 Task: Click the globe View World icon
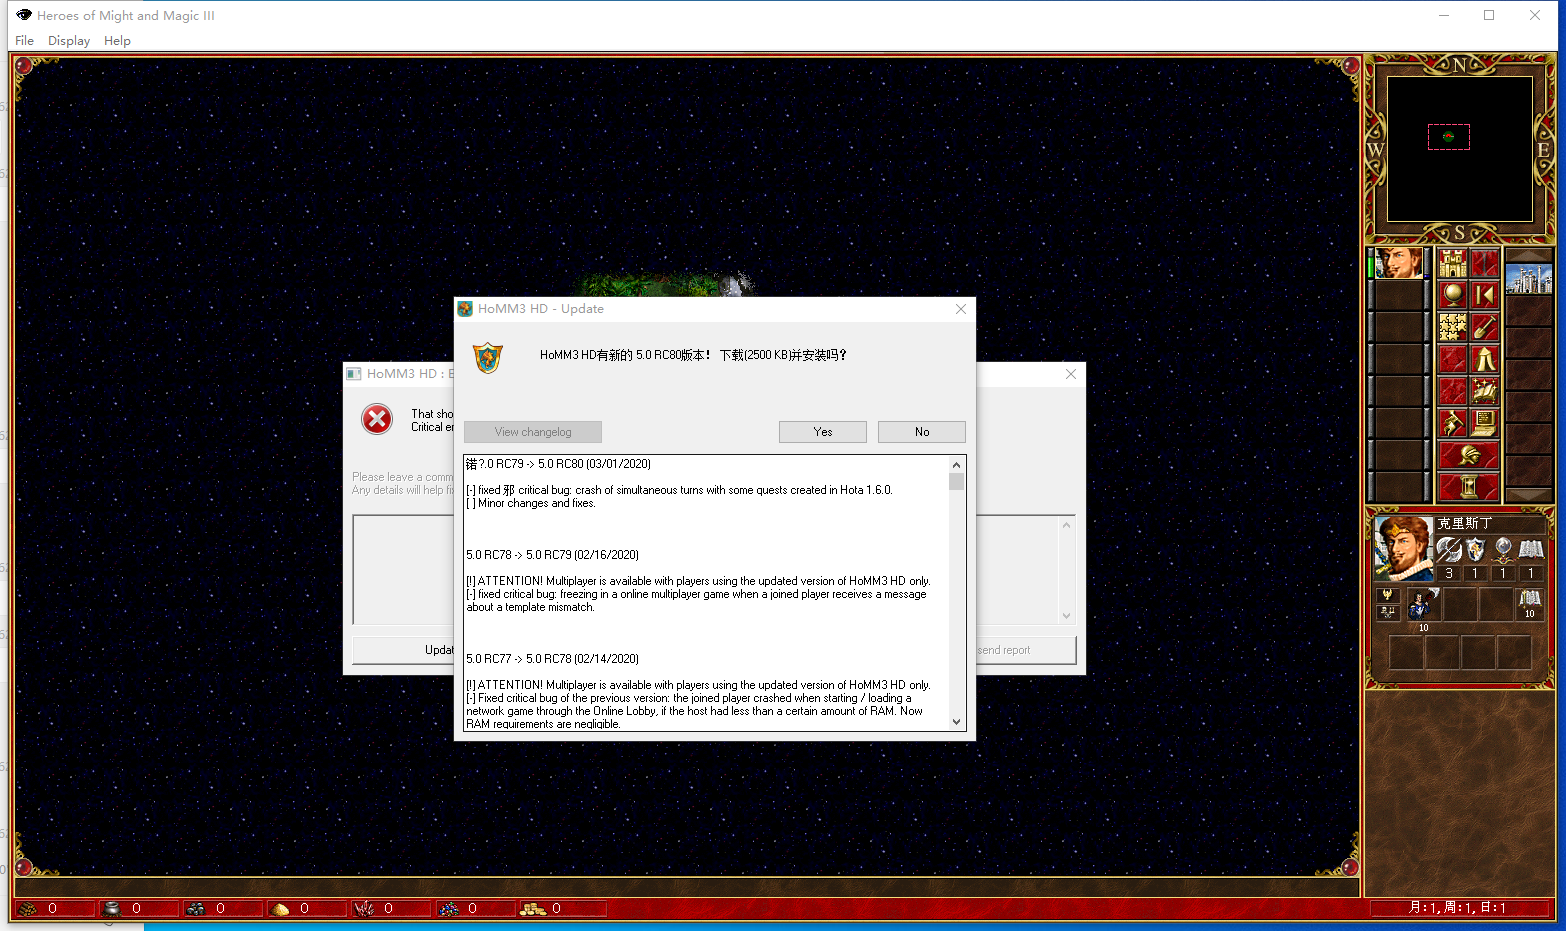(x=1452, y=295)
